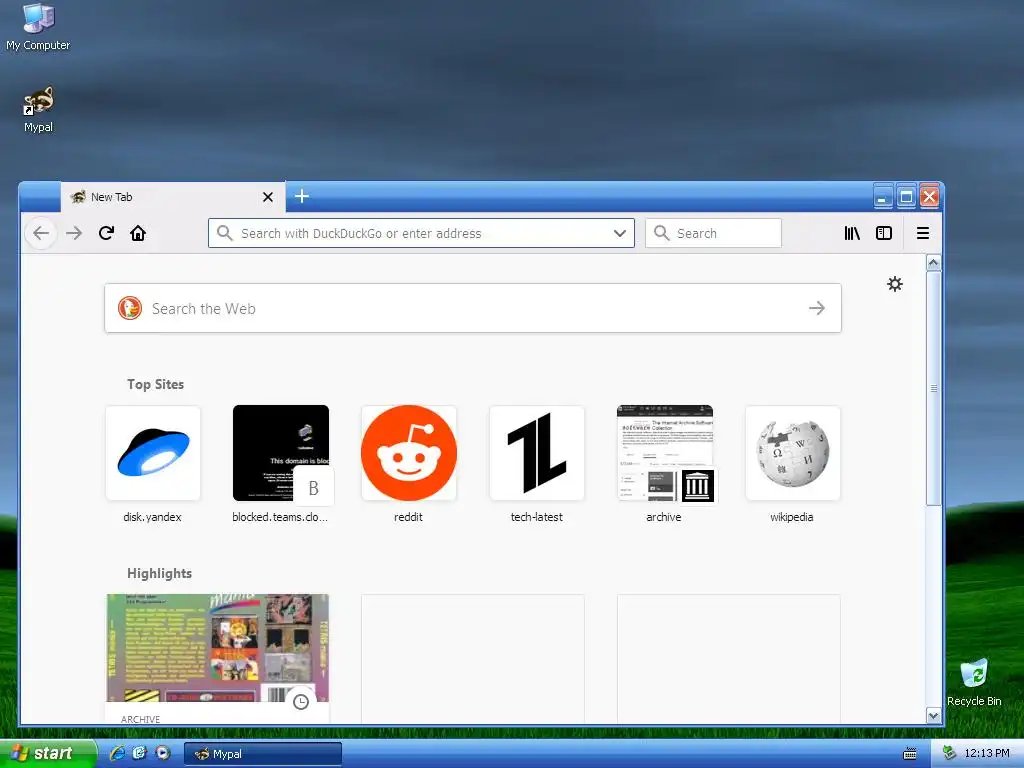Go to the Home page icon
Viewport: 1024px width, 768px height.
click(138, 233)
